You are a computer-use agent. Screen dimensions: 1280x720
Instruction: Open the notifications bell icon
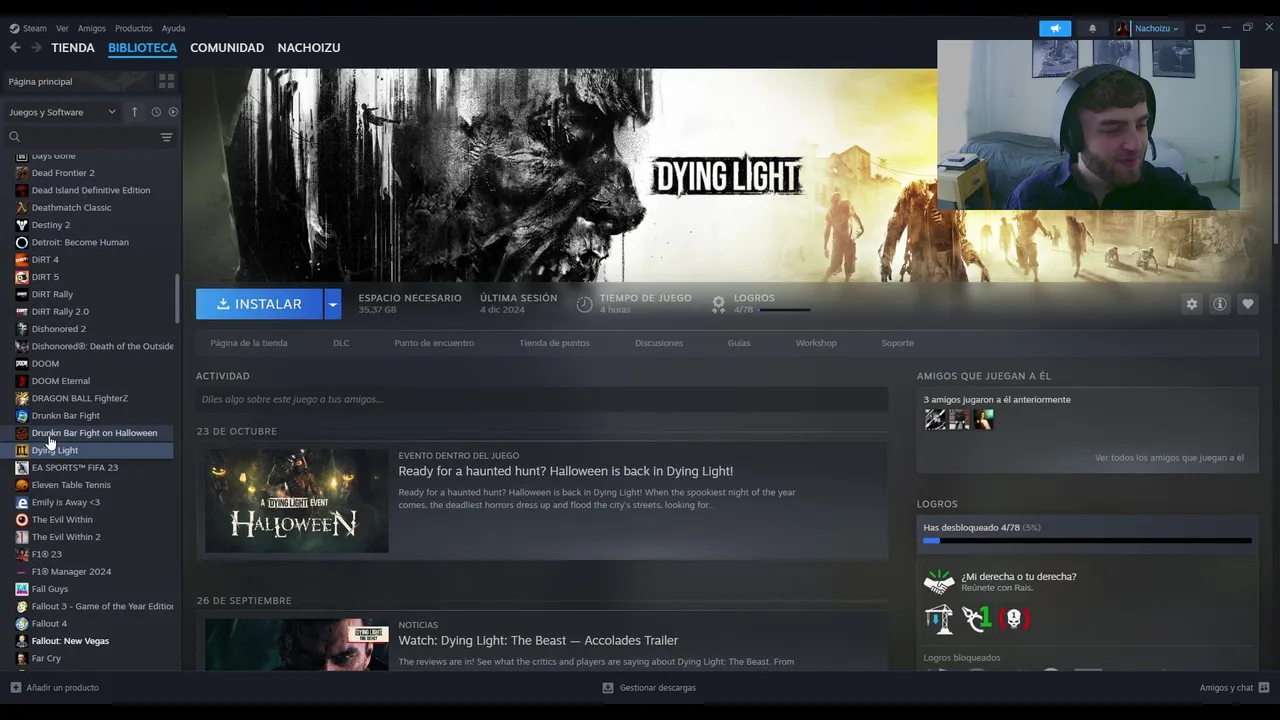coord(1092,28)
